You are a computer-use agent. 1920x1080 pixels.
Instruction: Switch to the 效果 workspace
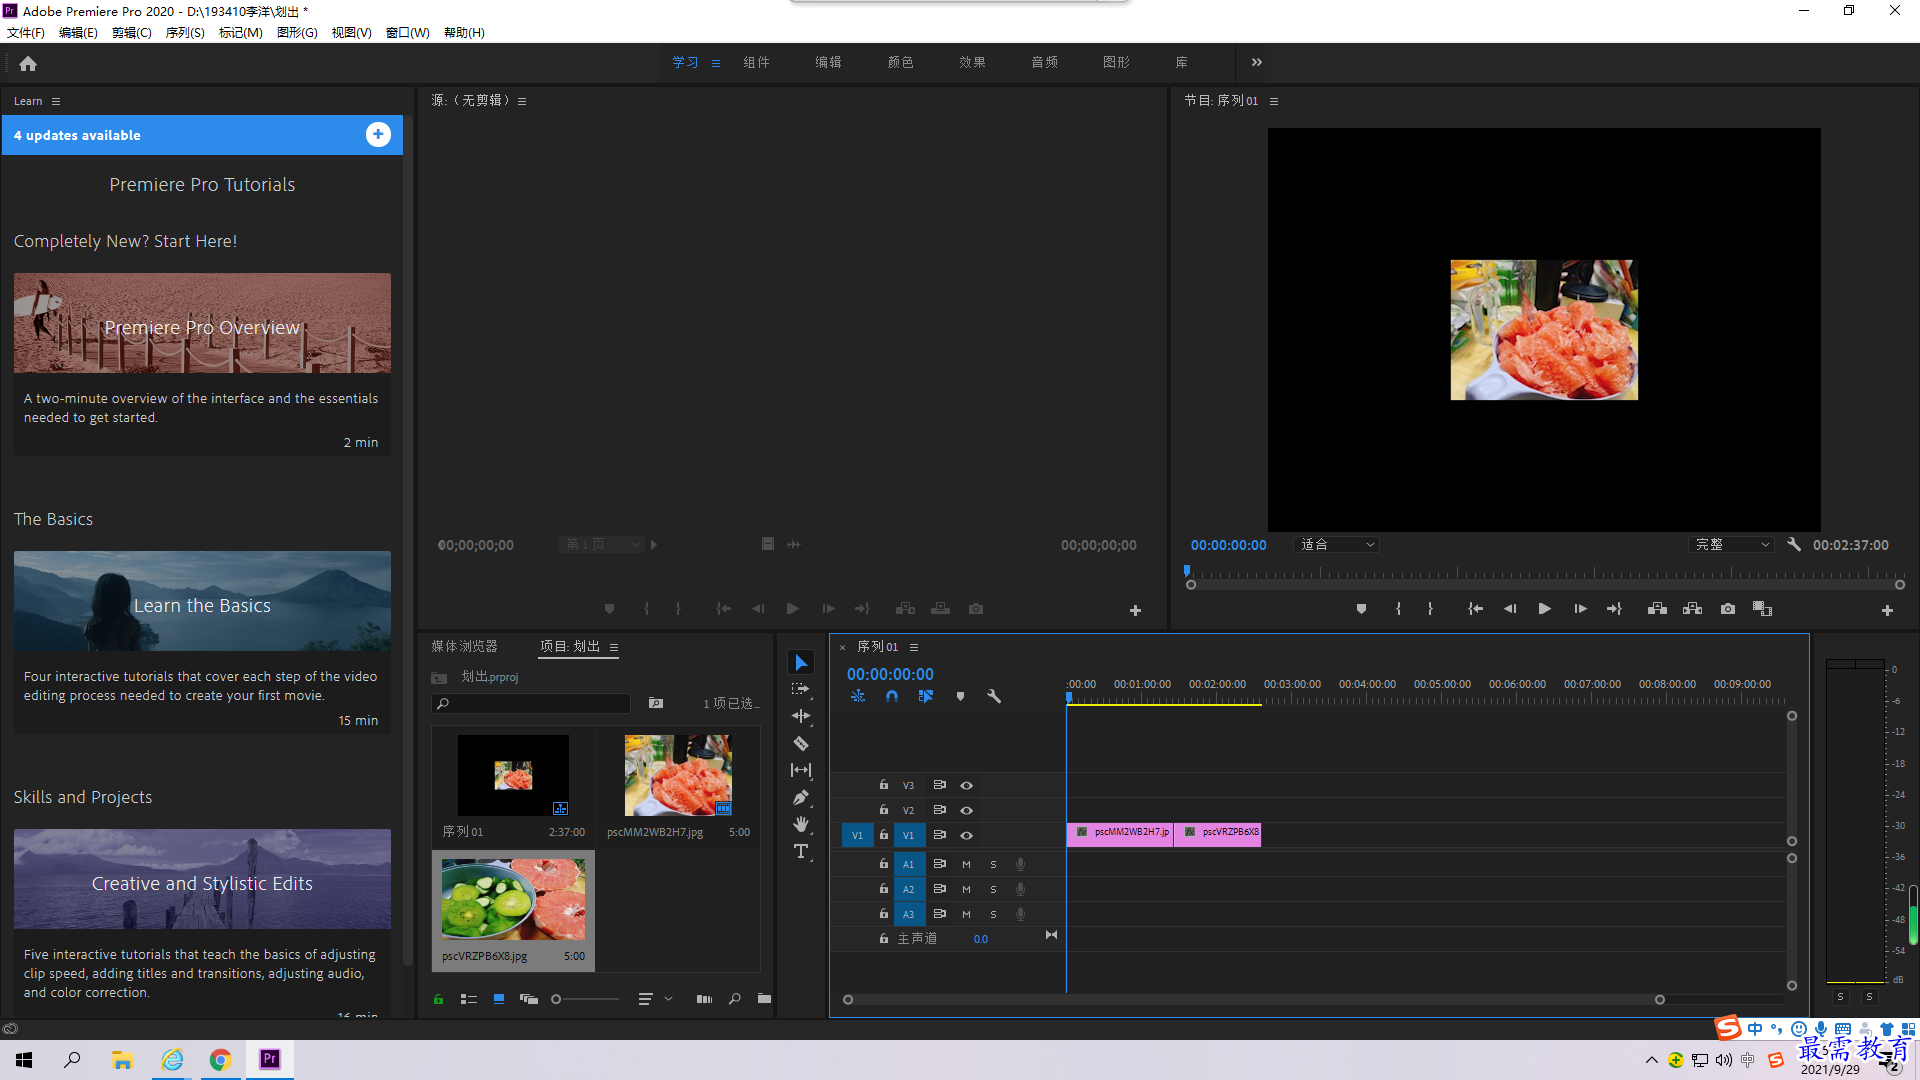click(972, 62)
